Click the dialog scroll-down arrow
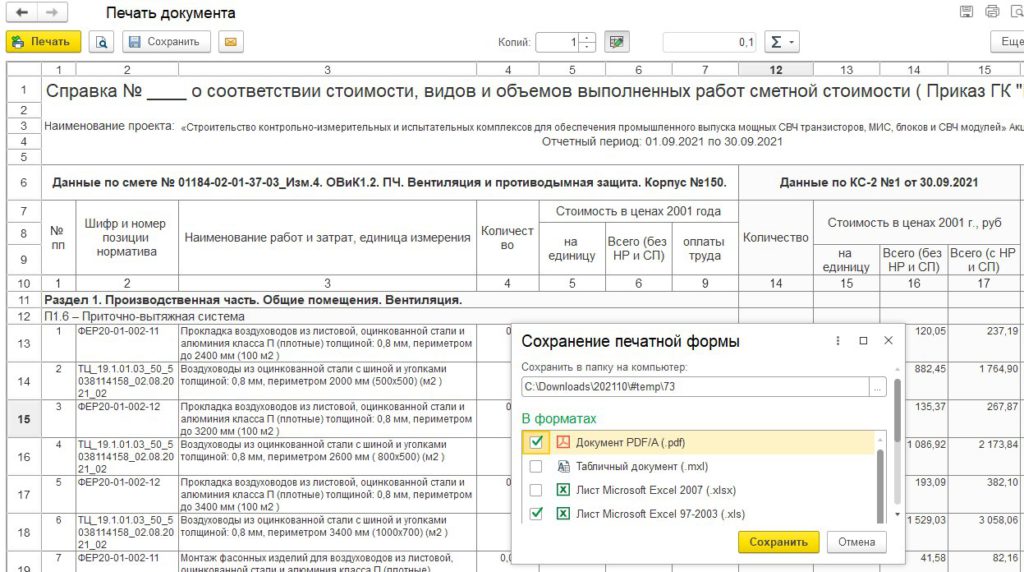Viewport: 1024px width, 572px height. (x=897, y=515)
